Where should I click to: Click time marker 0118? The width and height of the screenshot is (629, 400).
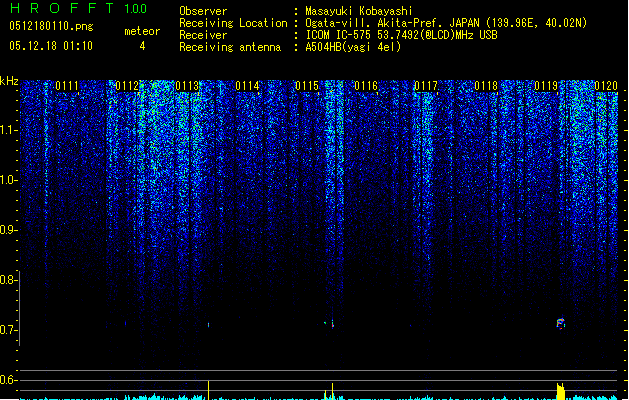(x=486, y=86)
